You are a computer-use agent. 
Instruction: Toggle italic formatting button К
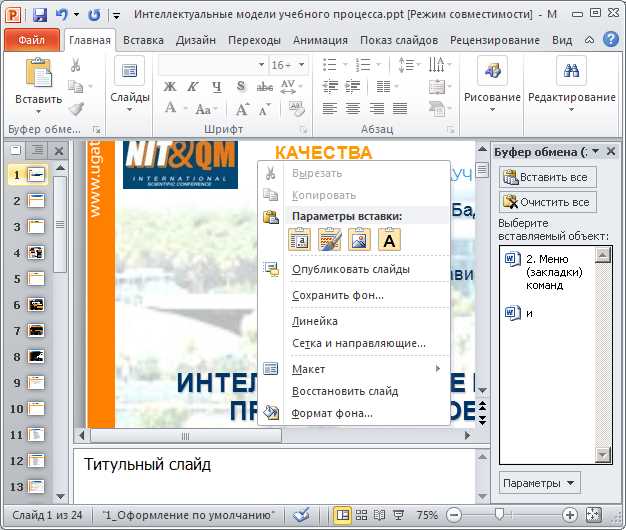coord(193,86)
